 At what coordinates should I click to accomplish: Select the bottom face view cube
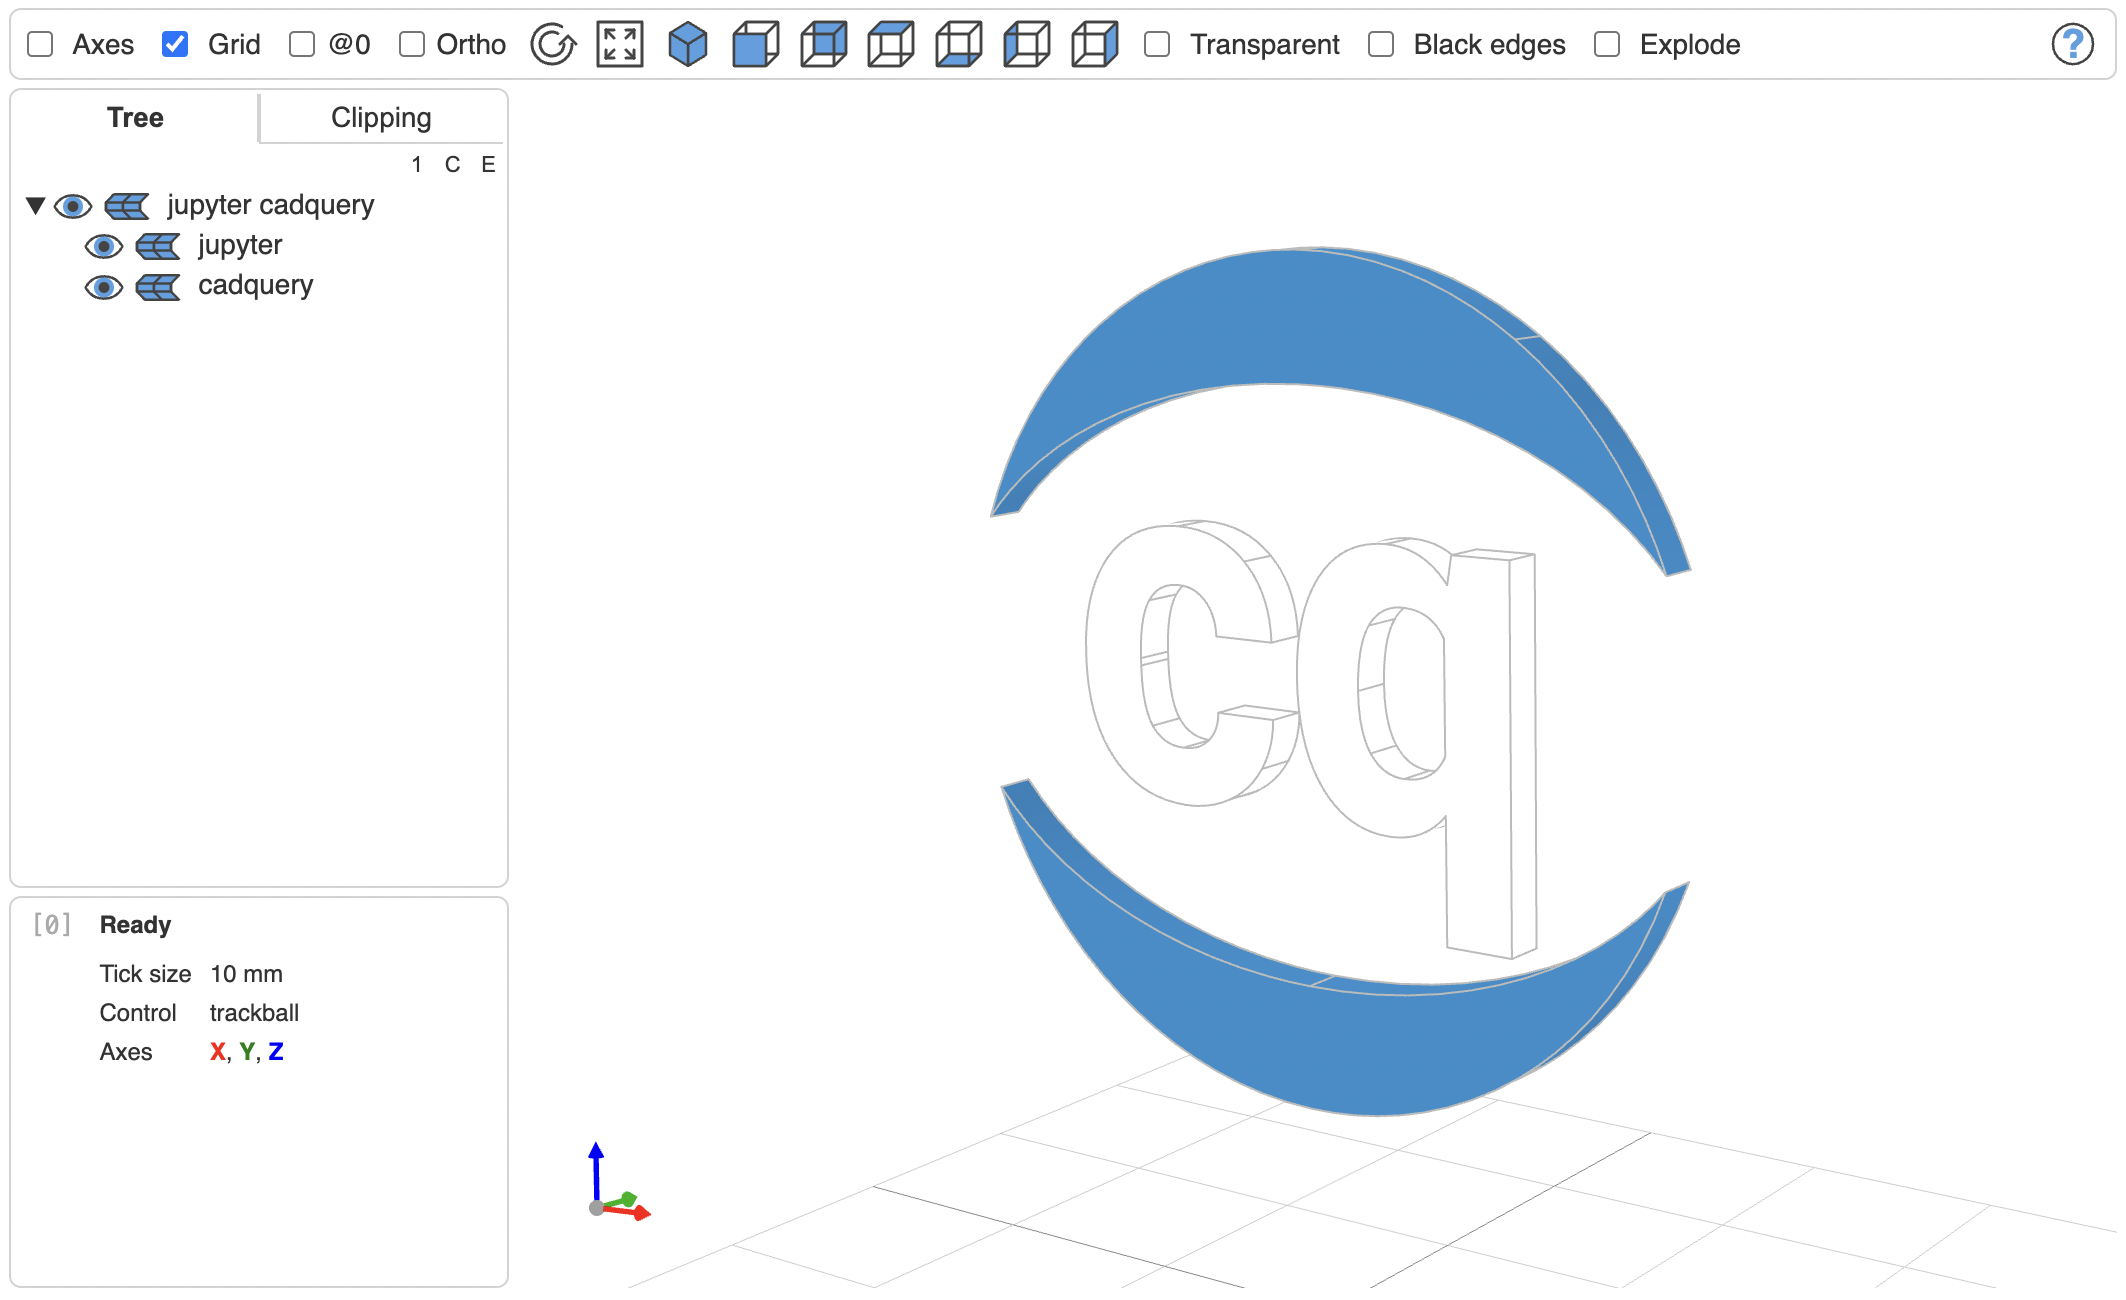click(x=958, y=45)
